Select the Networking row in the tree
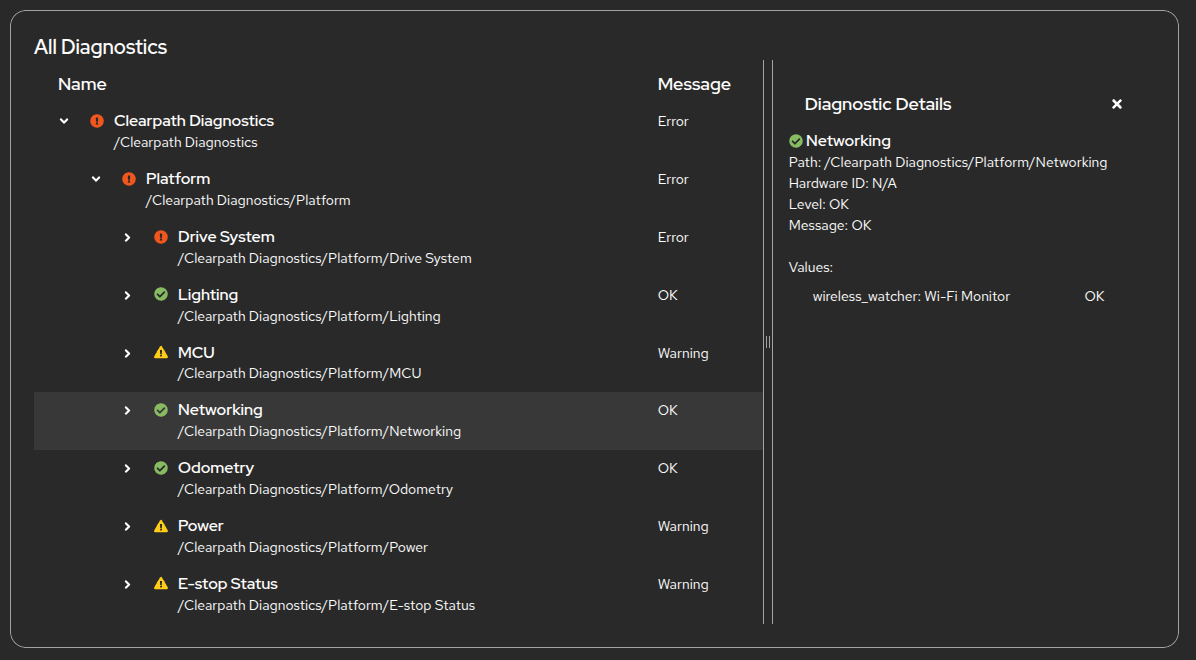The height and width of the screenshot is (660, 1196). [220, 410]
